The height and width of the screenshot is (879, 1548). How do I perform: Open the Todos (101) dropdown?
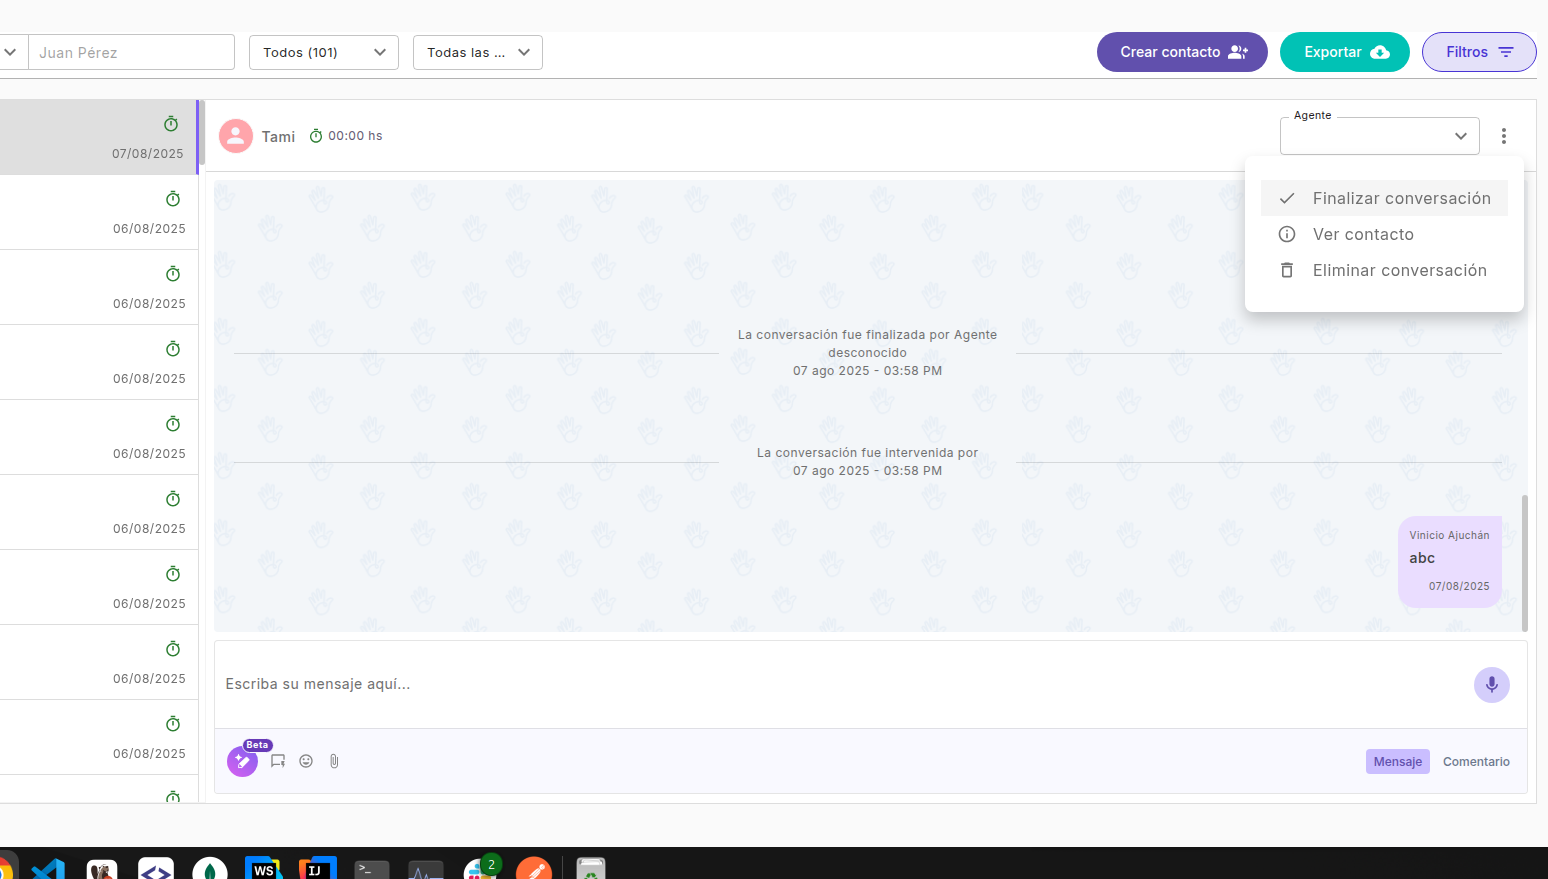[324, 52]
